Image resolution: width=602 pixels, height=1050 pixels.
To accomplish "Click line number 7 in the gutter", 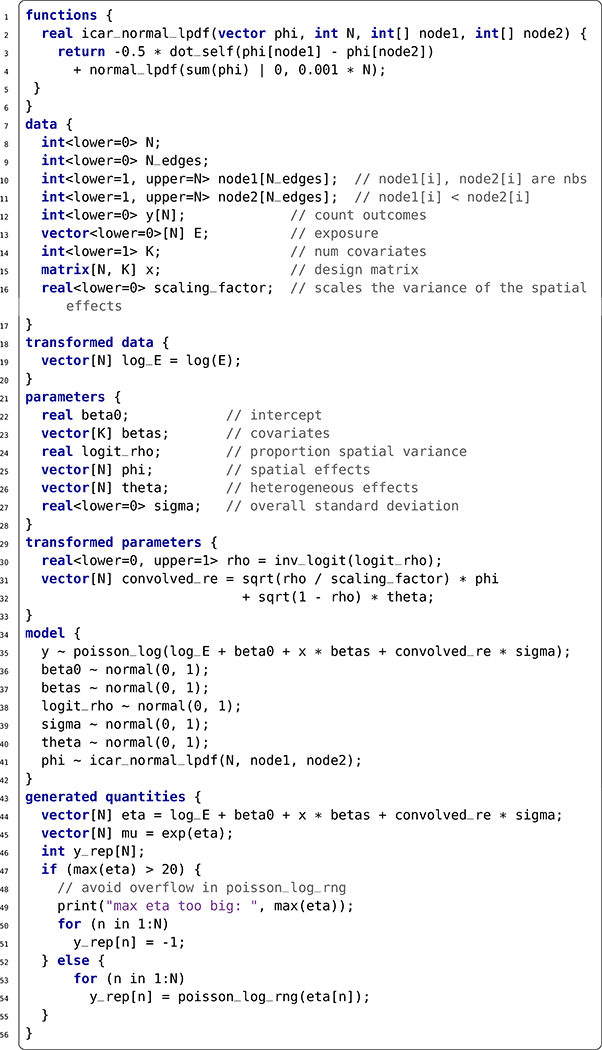I will (5, 125).
